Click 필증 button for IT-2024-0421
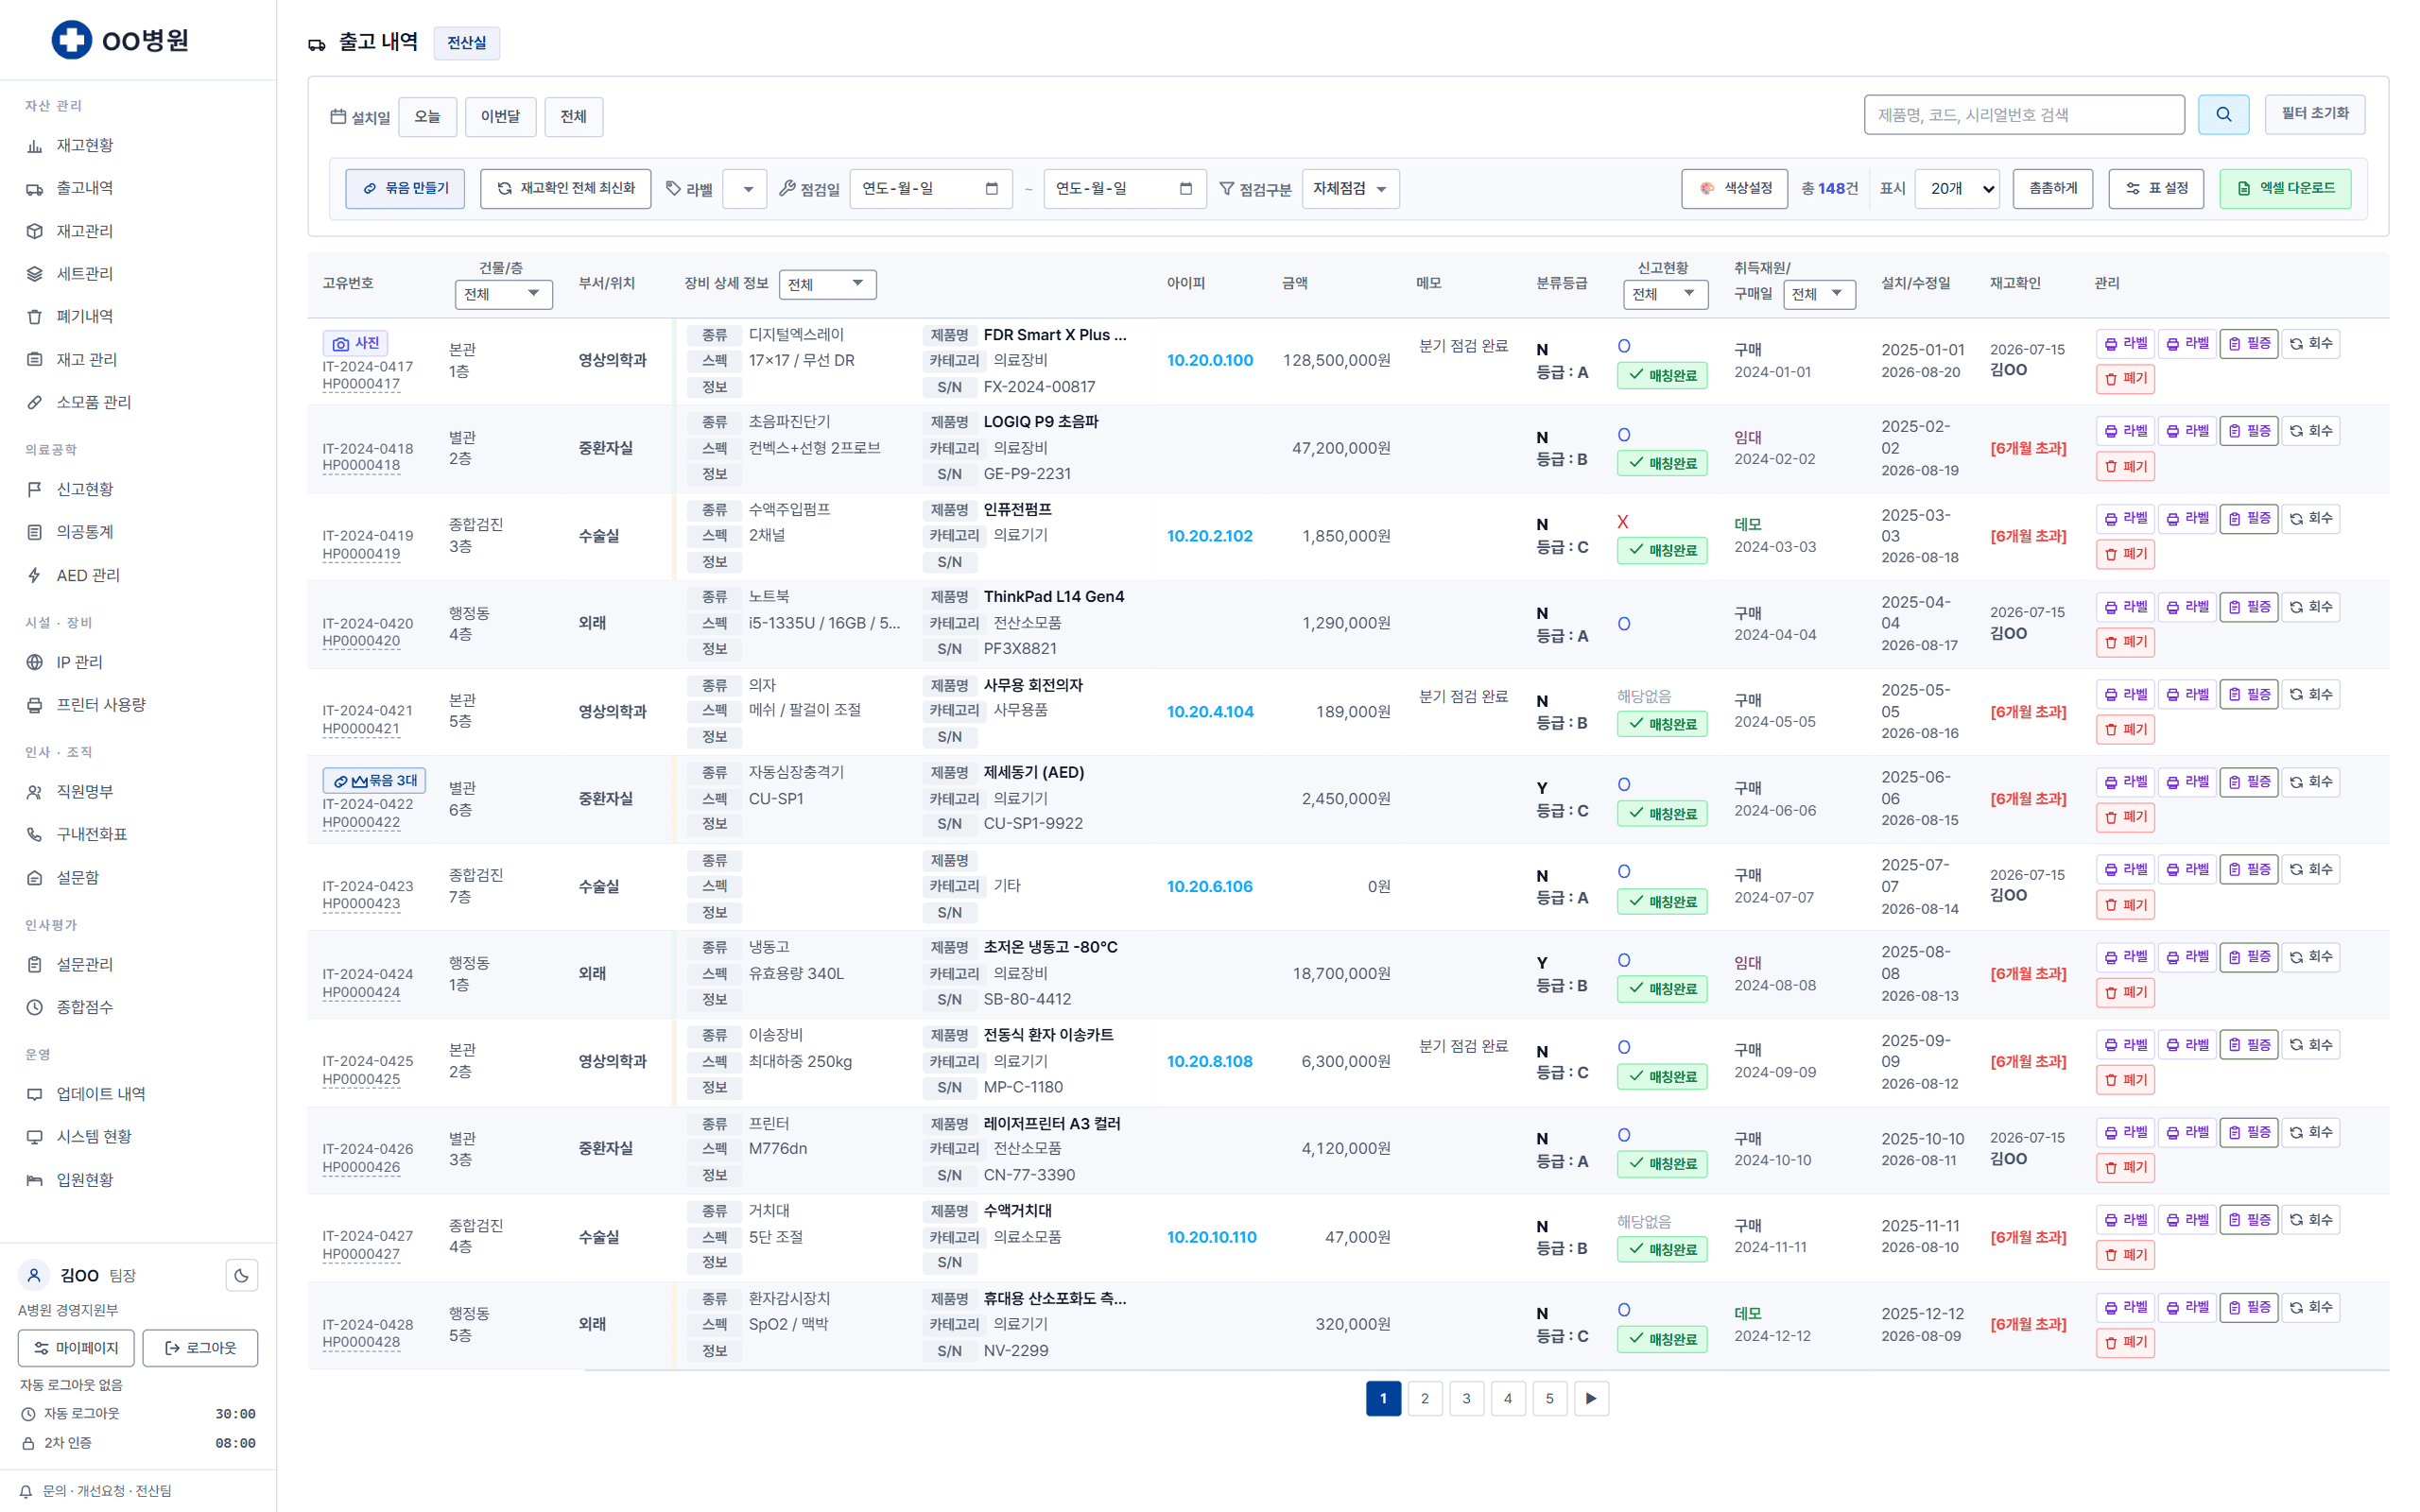Image resolution: width=2420 pixels, height=1512 pixels. [x=2248, y=694]
